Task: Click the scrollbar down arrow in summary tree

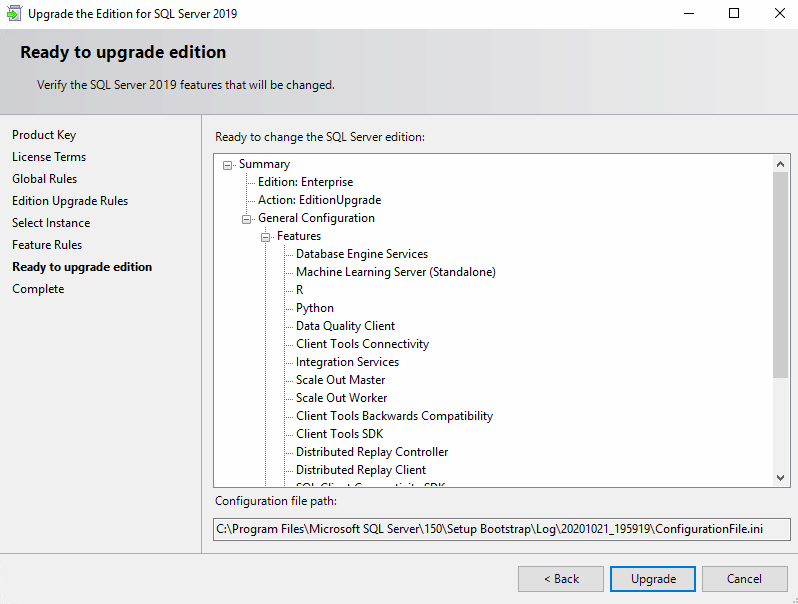Action: [780, 478]
